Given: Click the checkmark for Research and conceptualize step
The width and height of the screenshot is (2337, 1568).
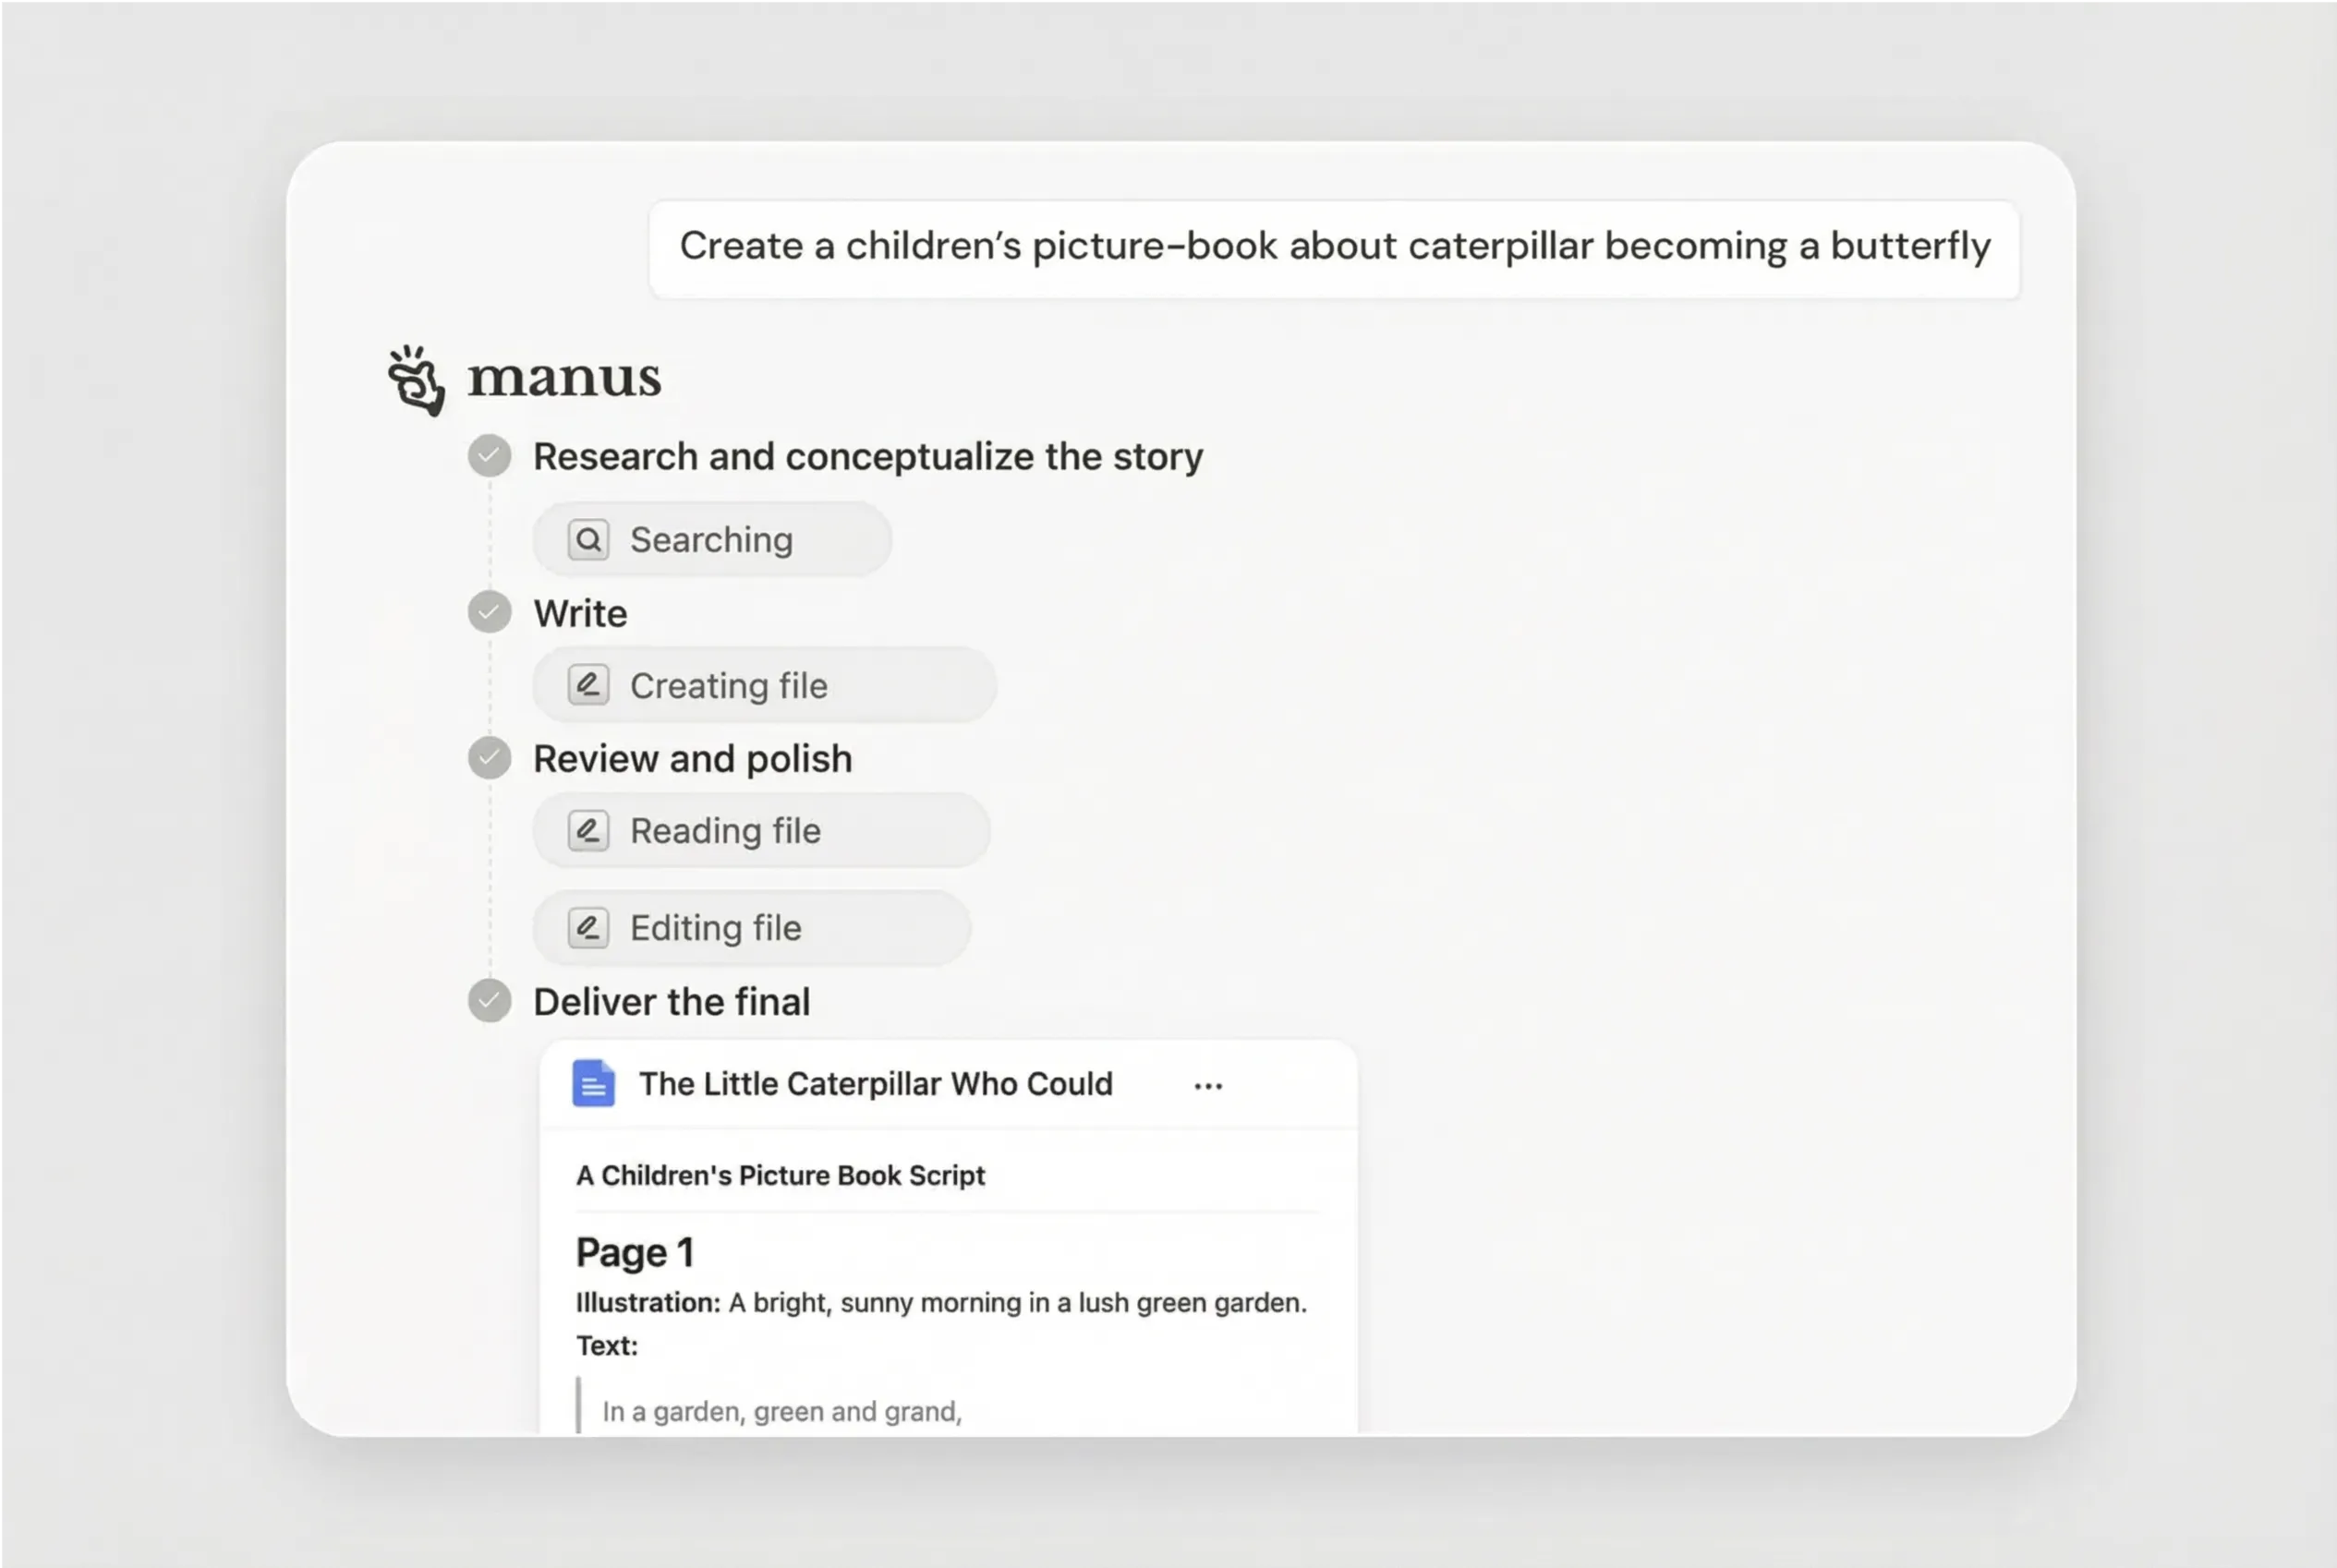Looking at the screenshot, I should click(x=490, y=456).
